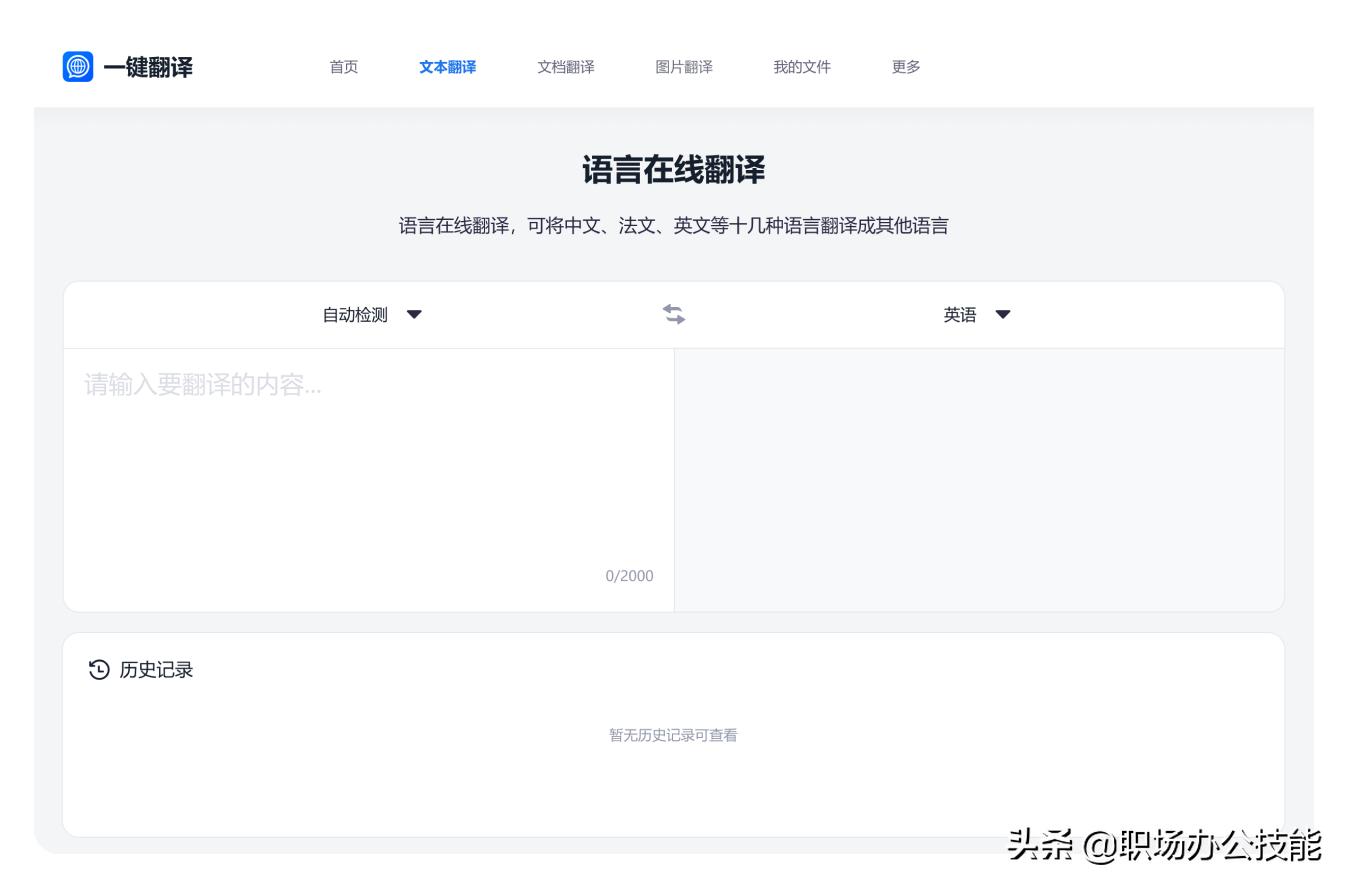
Task: Click the 语言在线翻译 page title
Action: pos(674,170)
